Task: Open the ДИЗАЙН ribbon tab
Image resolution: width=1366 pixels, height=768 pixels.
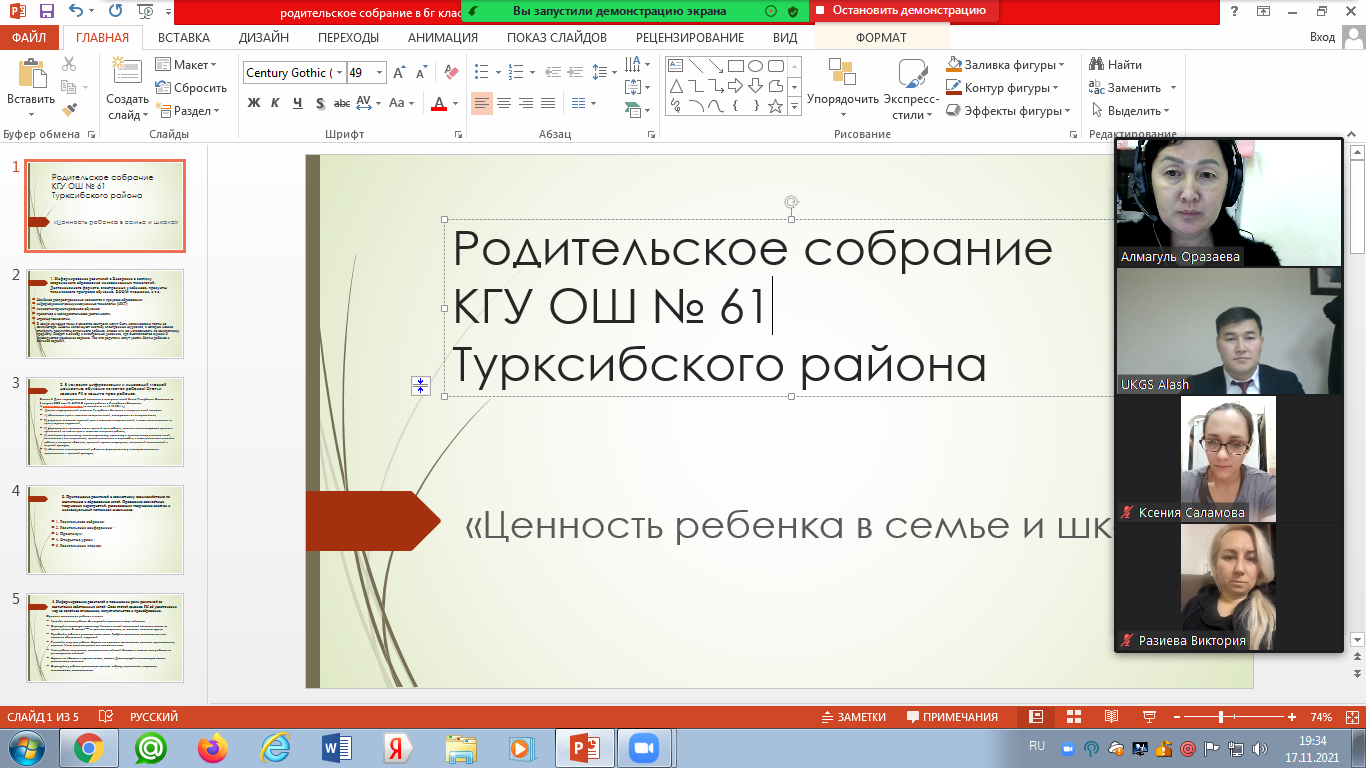Action: tap(264, 38)
